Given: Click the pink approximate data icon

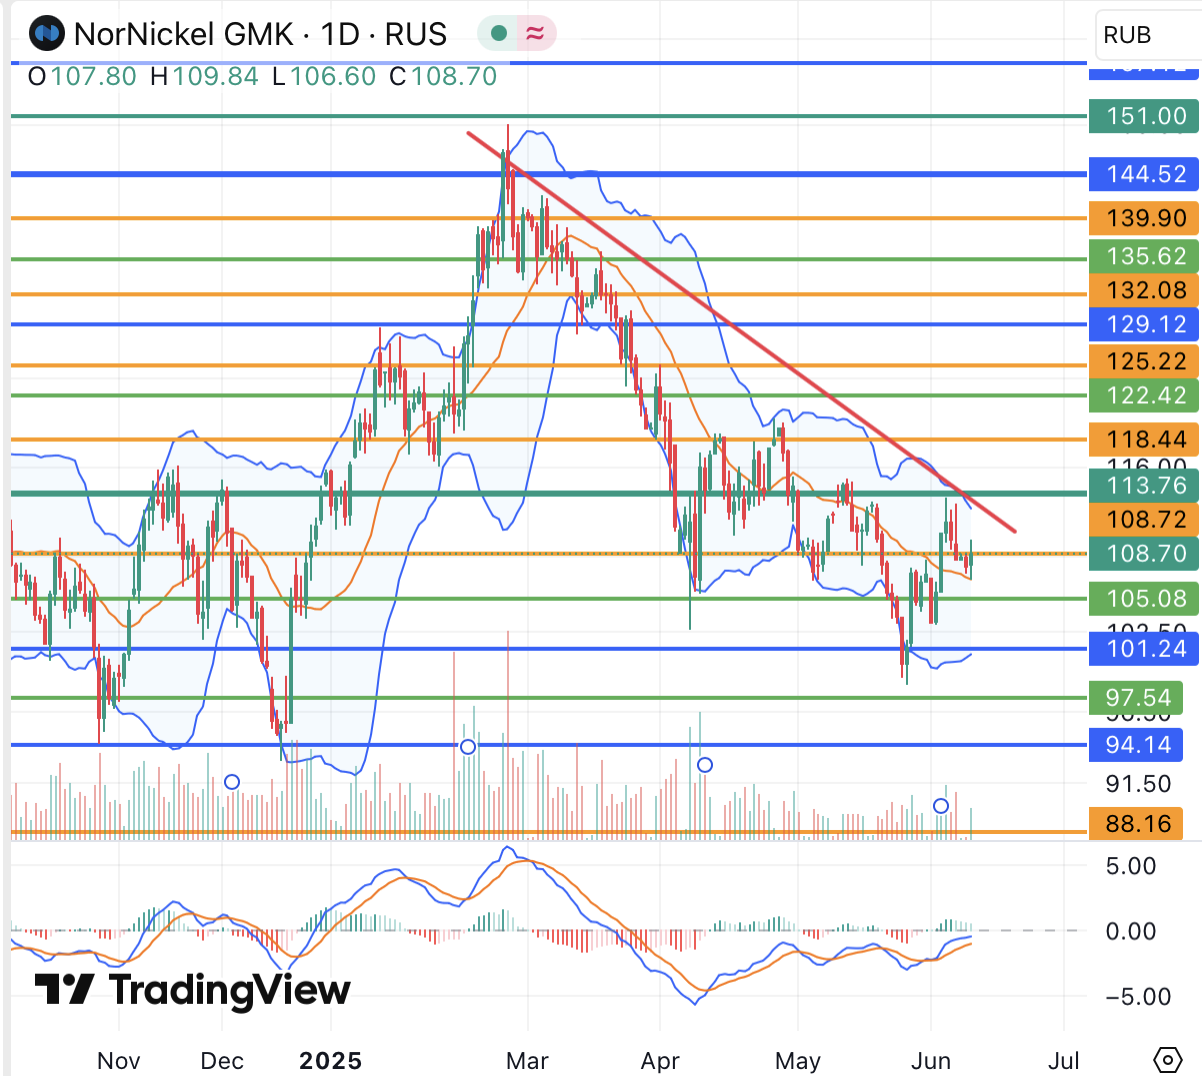Looking at the screenshot, I should pyautogui.click(x=535, y=34).
